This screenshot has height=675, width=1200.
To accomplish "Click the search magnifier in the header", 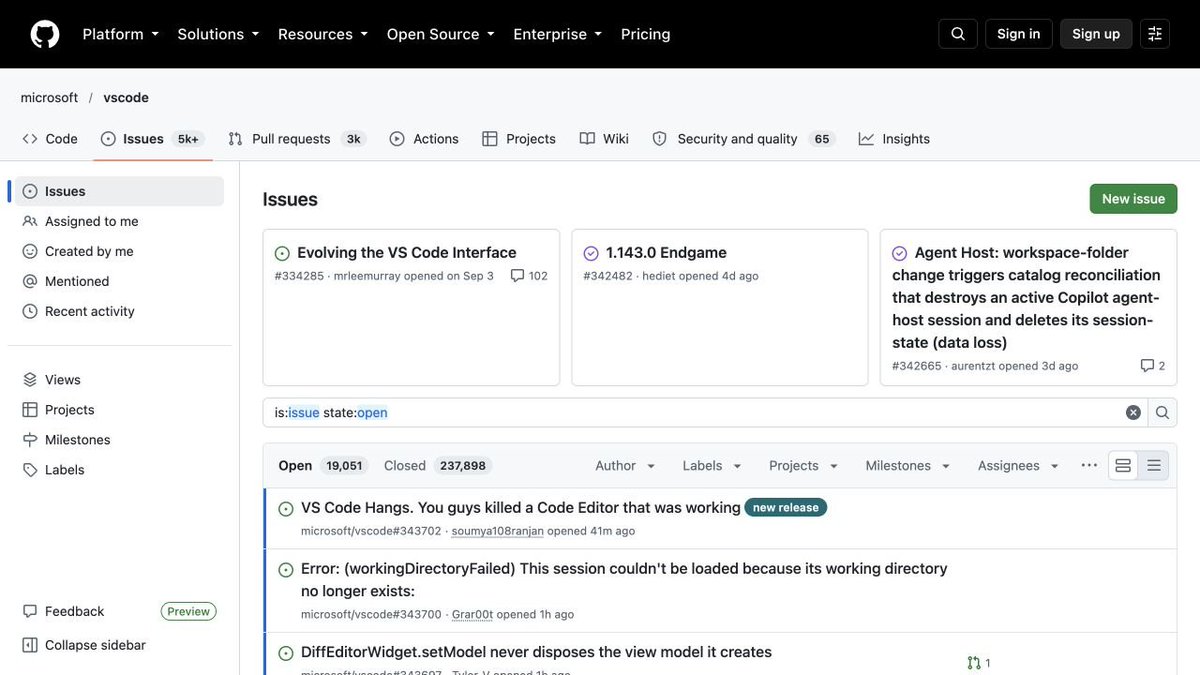I will (958, 34).
